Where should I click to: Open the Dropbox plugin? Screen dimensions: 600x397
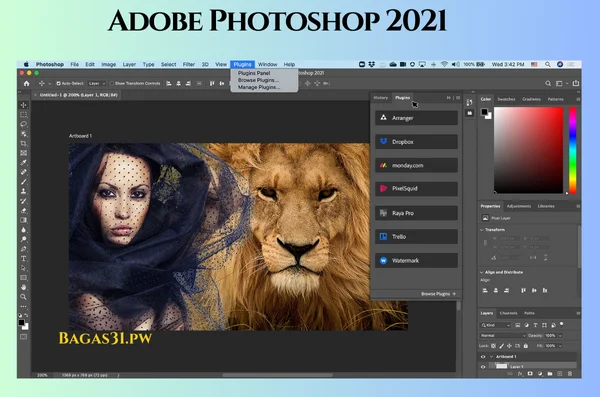coord(416,142)
